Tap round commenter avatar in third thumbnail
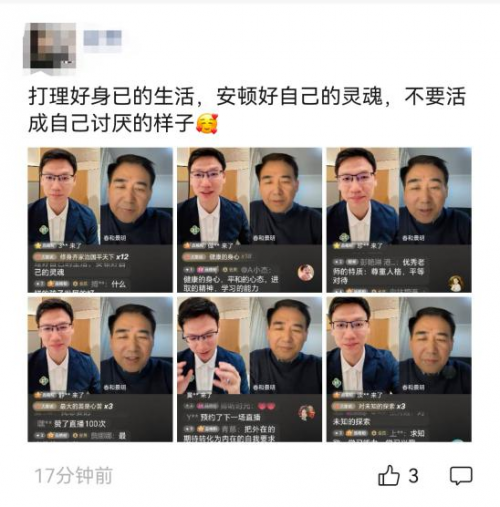Image resolution: width=500 pixels, height=507 pixels. click(456, 283)
